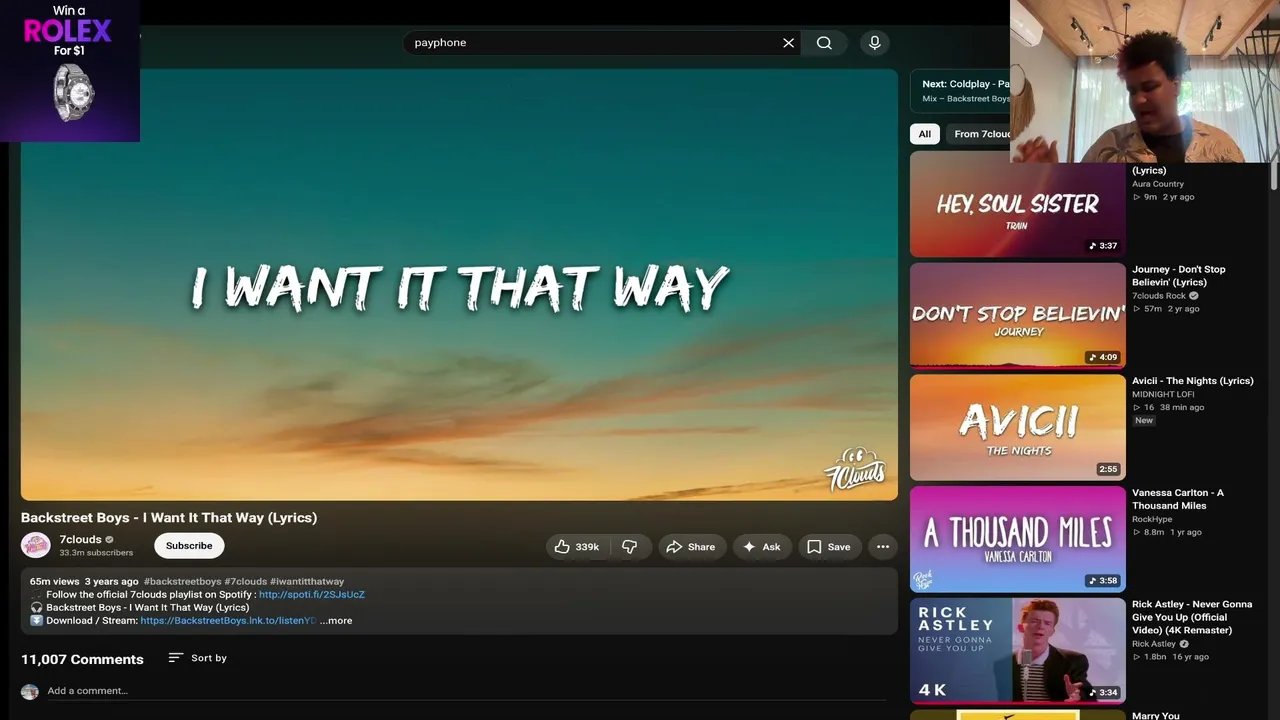This screenshot has width=1280, height=720.
Task: Subscribe to the 7clouds channel
Action: coord(189,546)
